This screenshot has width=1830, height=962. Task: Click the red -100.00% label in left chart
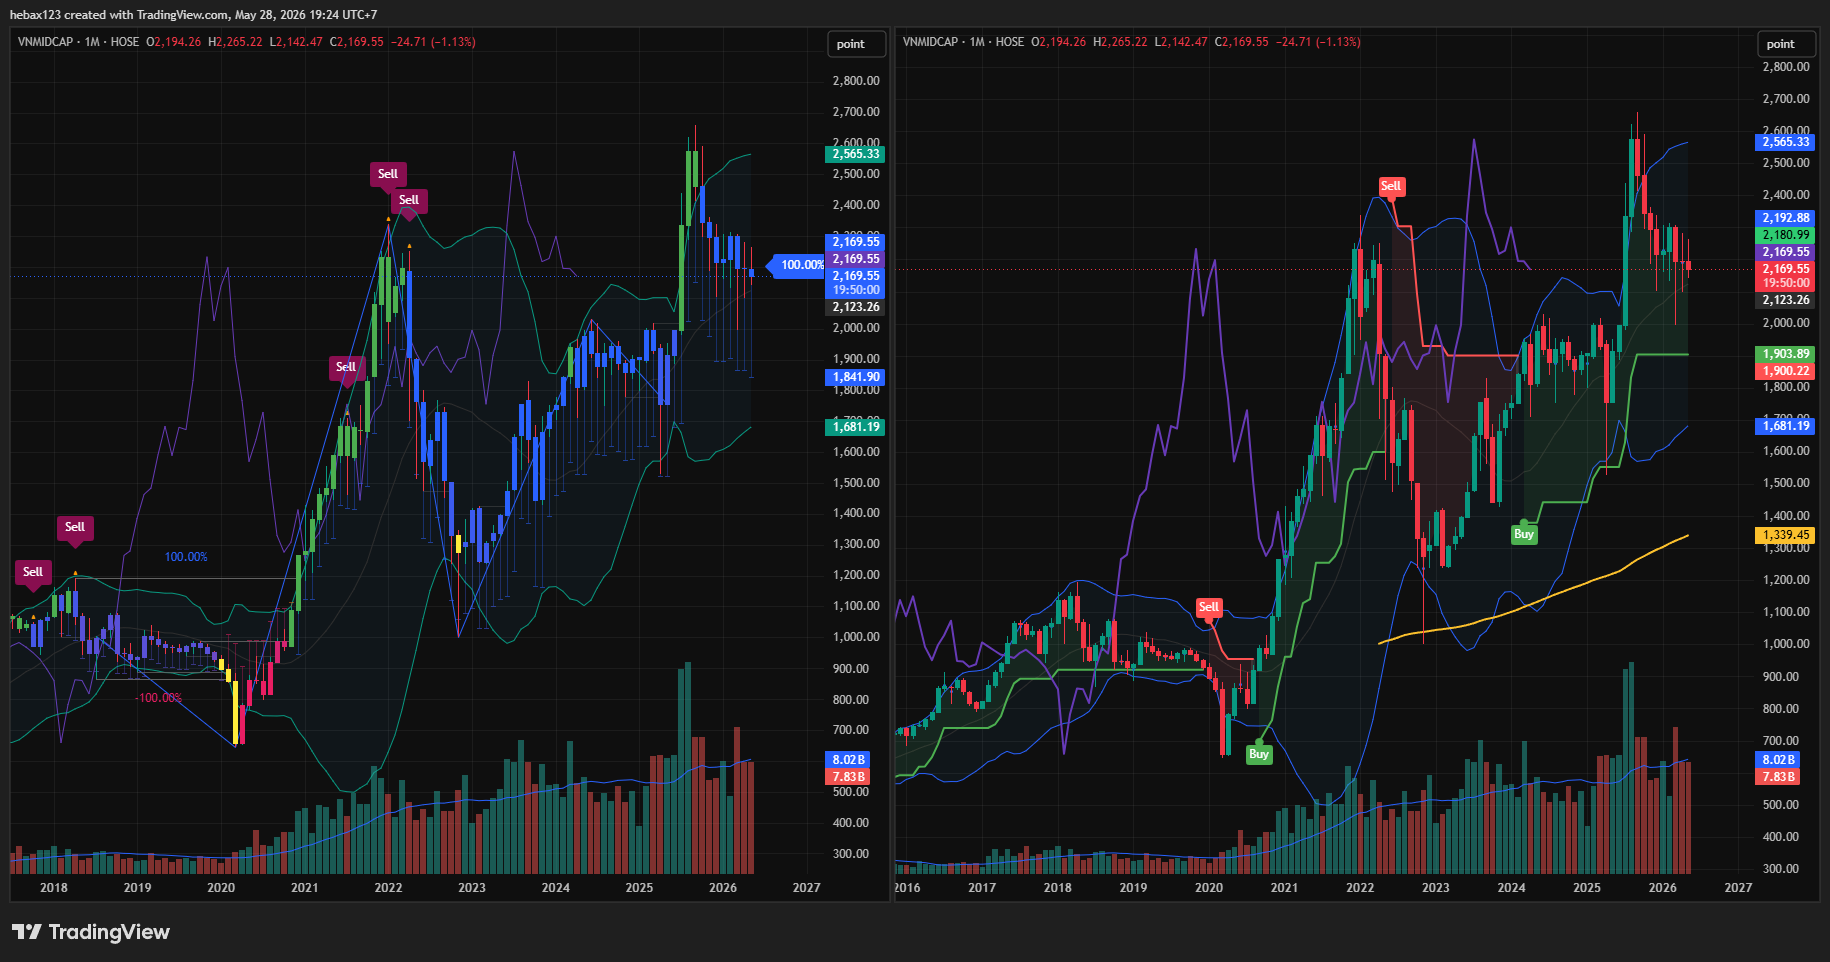158,698
